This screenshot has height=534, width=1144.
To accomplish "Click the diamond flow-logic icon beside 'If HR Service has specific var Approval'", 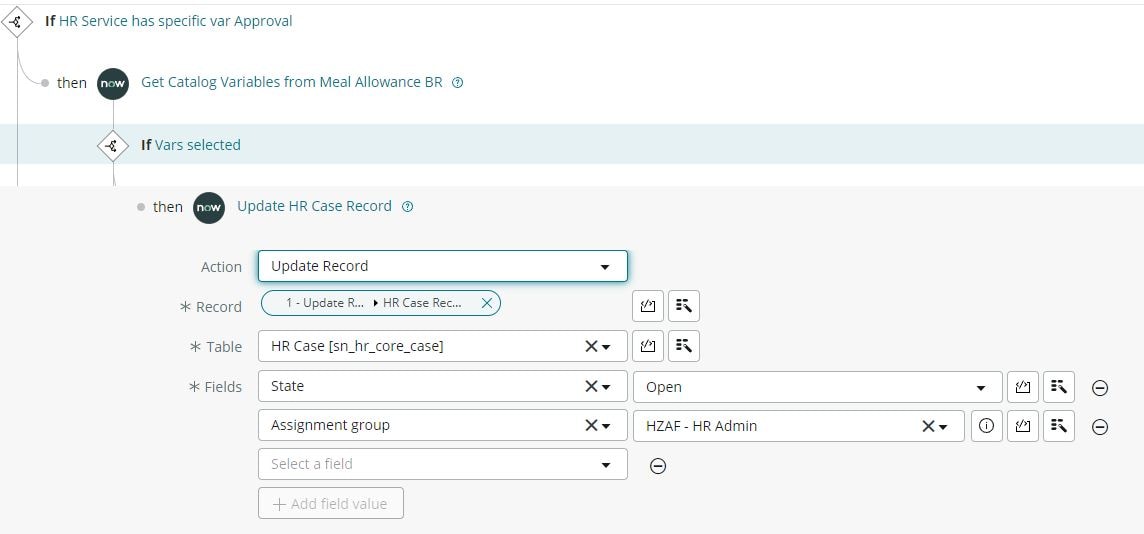I will point(16,22).
